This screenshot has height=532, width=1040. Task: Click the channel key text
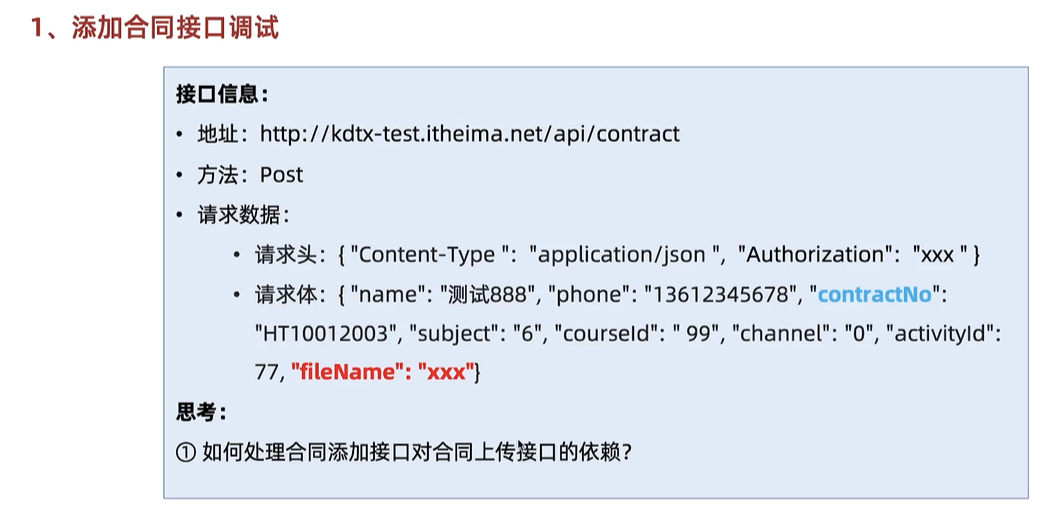coord(780,333)
